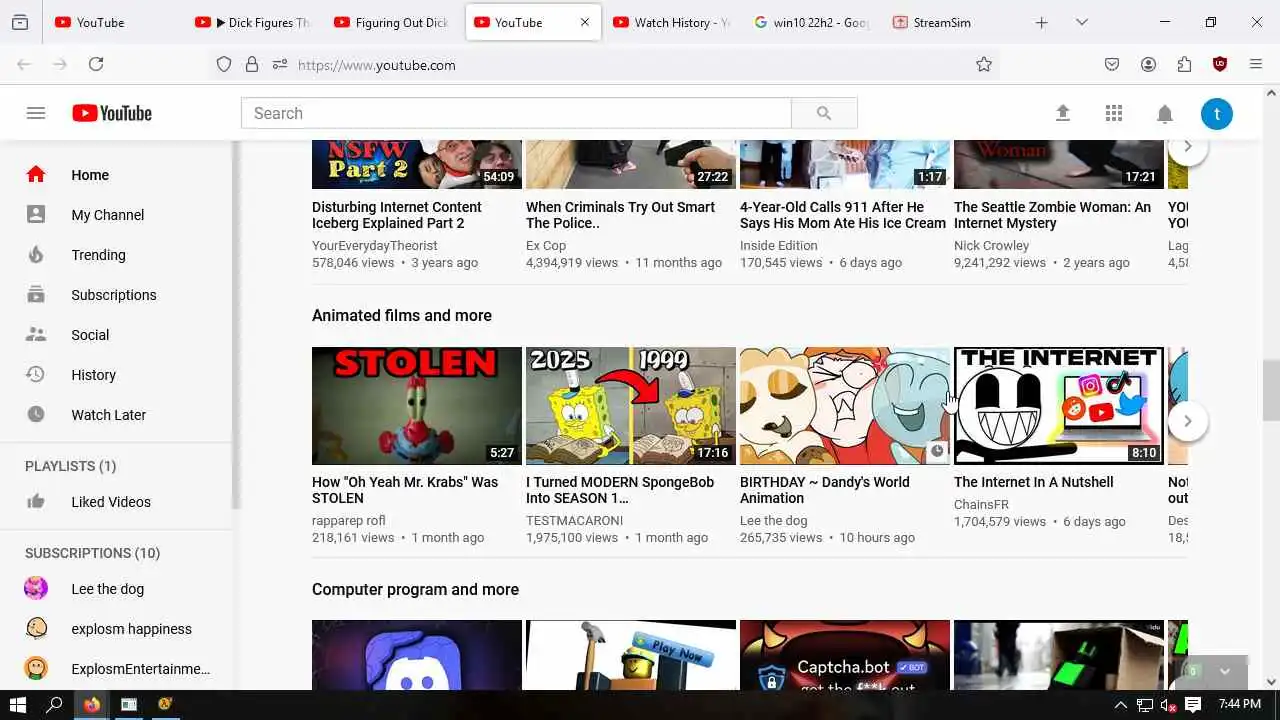Open the Windows Start menu
The image size is (1280, 720).
(18, 705)
